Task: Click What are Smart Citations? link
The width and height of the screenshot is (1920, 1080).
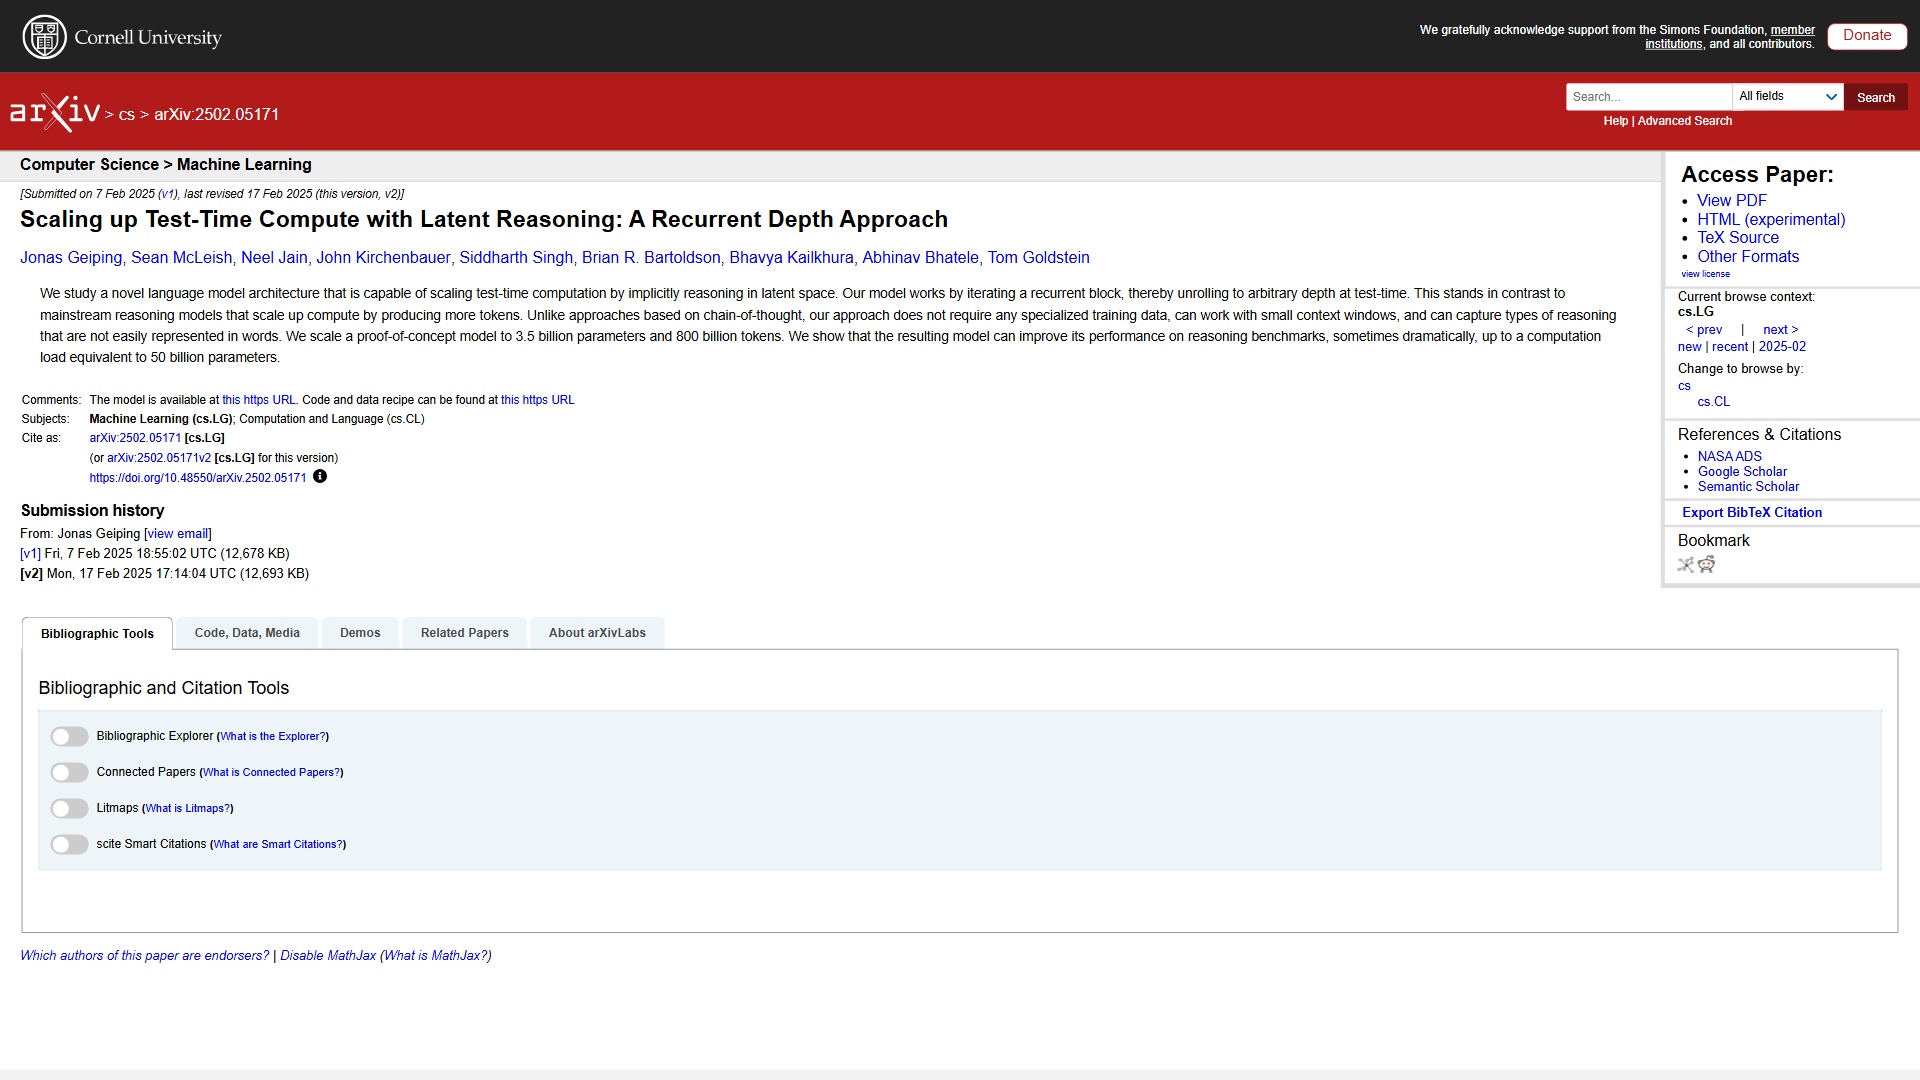Action: [278, 844]
